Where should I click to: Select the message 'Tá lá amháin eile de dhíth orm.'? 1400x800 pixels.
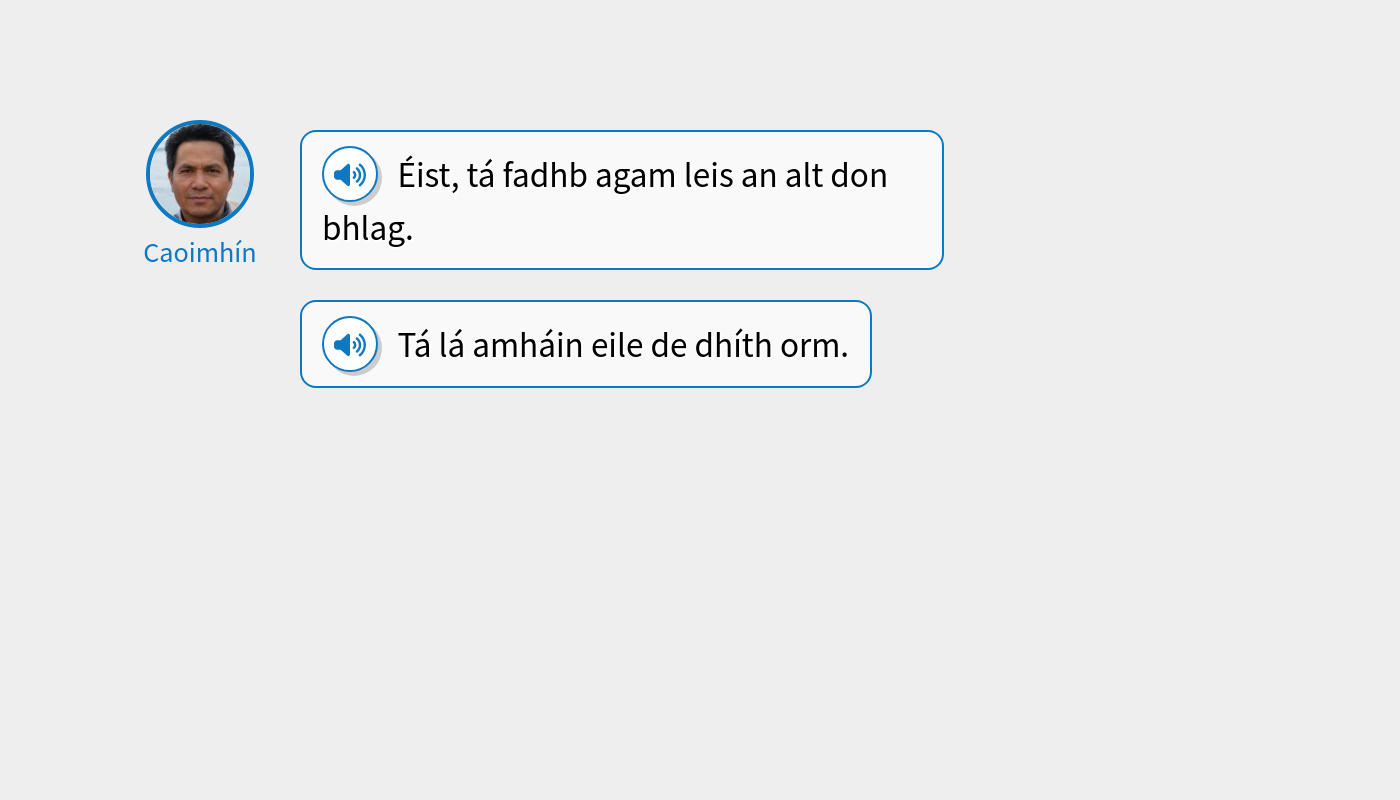585,344
